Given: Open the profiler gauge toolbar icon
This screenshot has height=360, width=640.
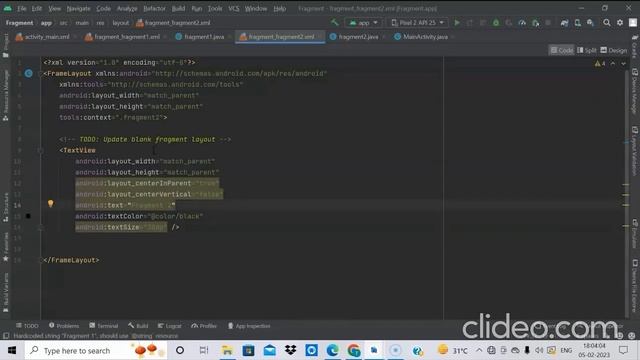Looking at the screenshot, I should coord(522,23).
